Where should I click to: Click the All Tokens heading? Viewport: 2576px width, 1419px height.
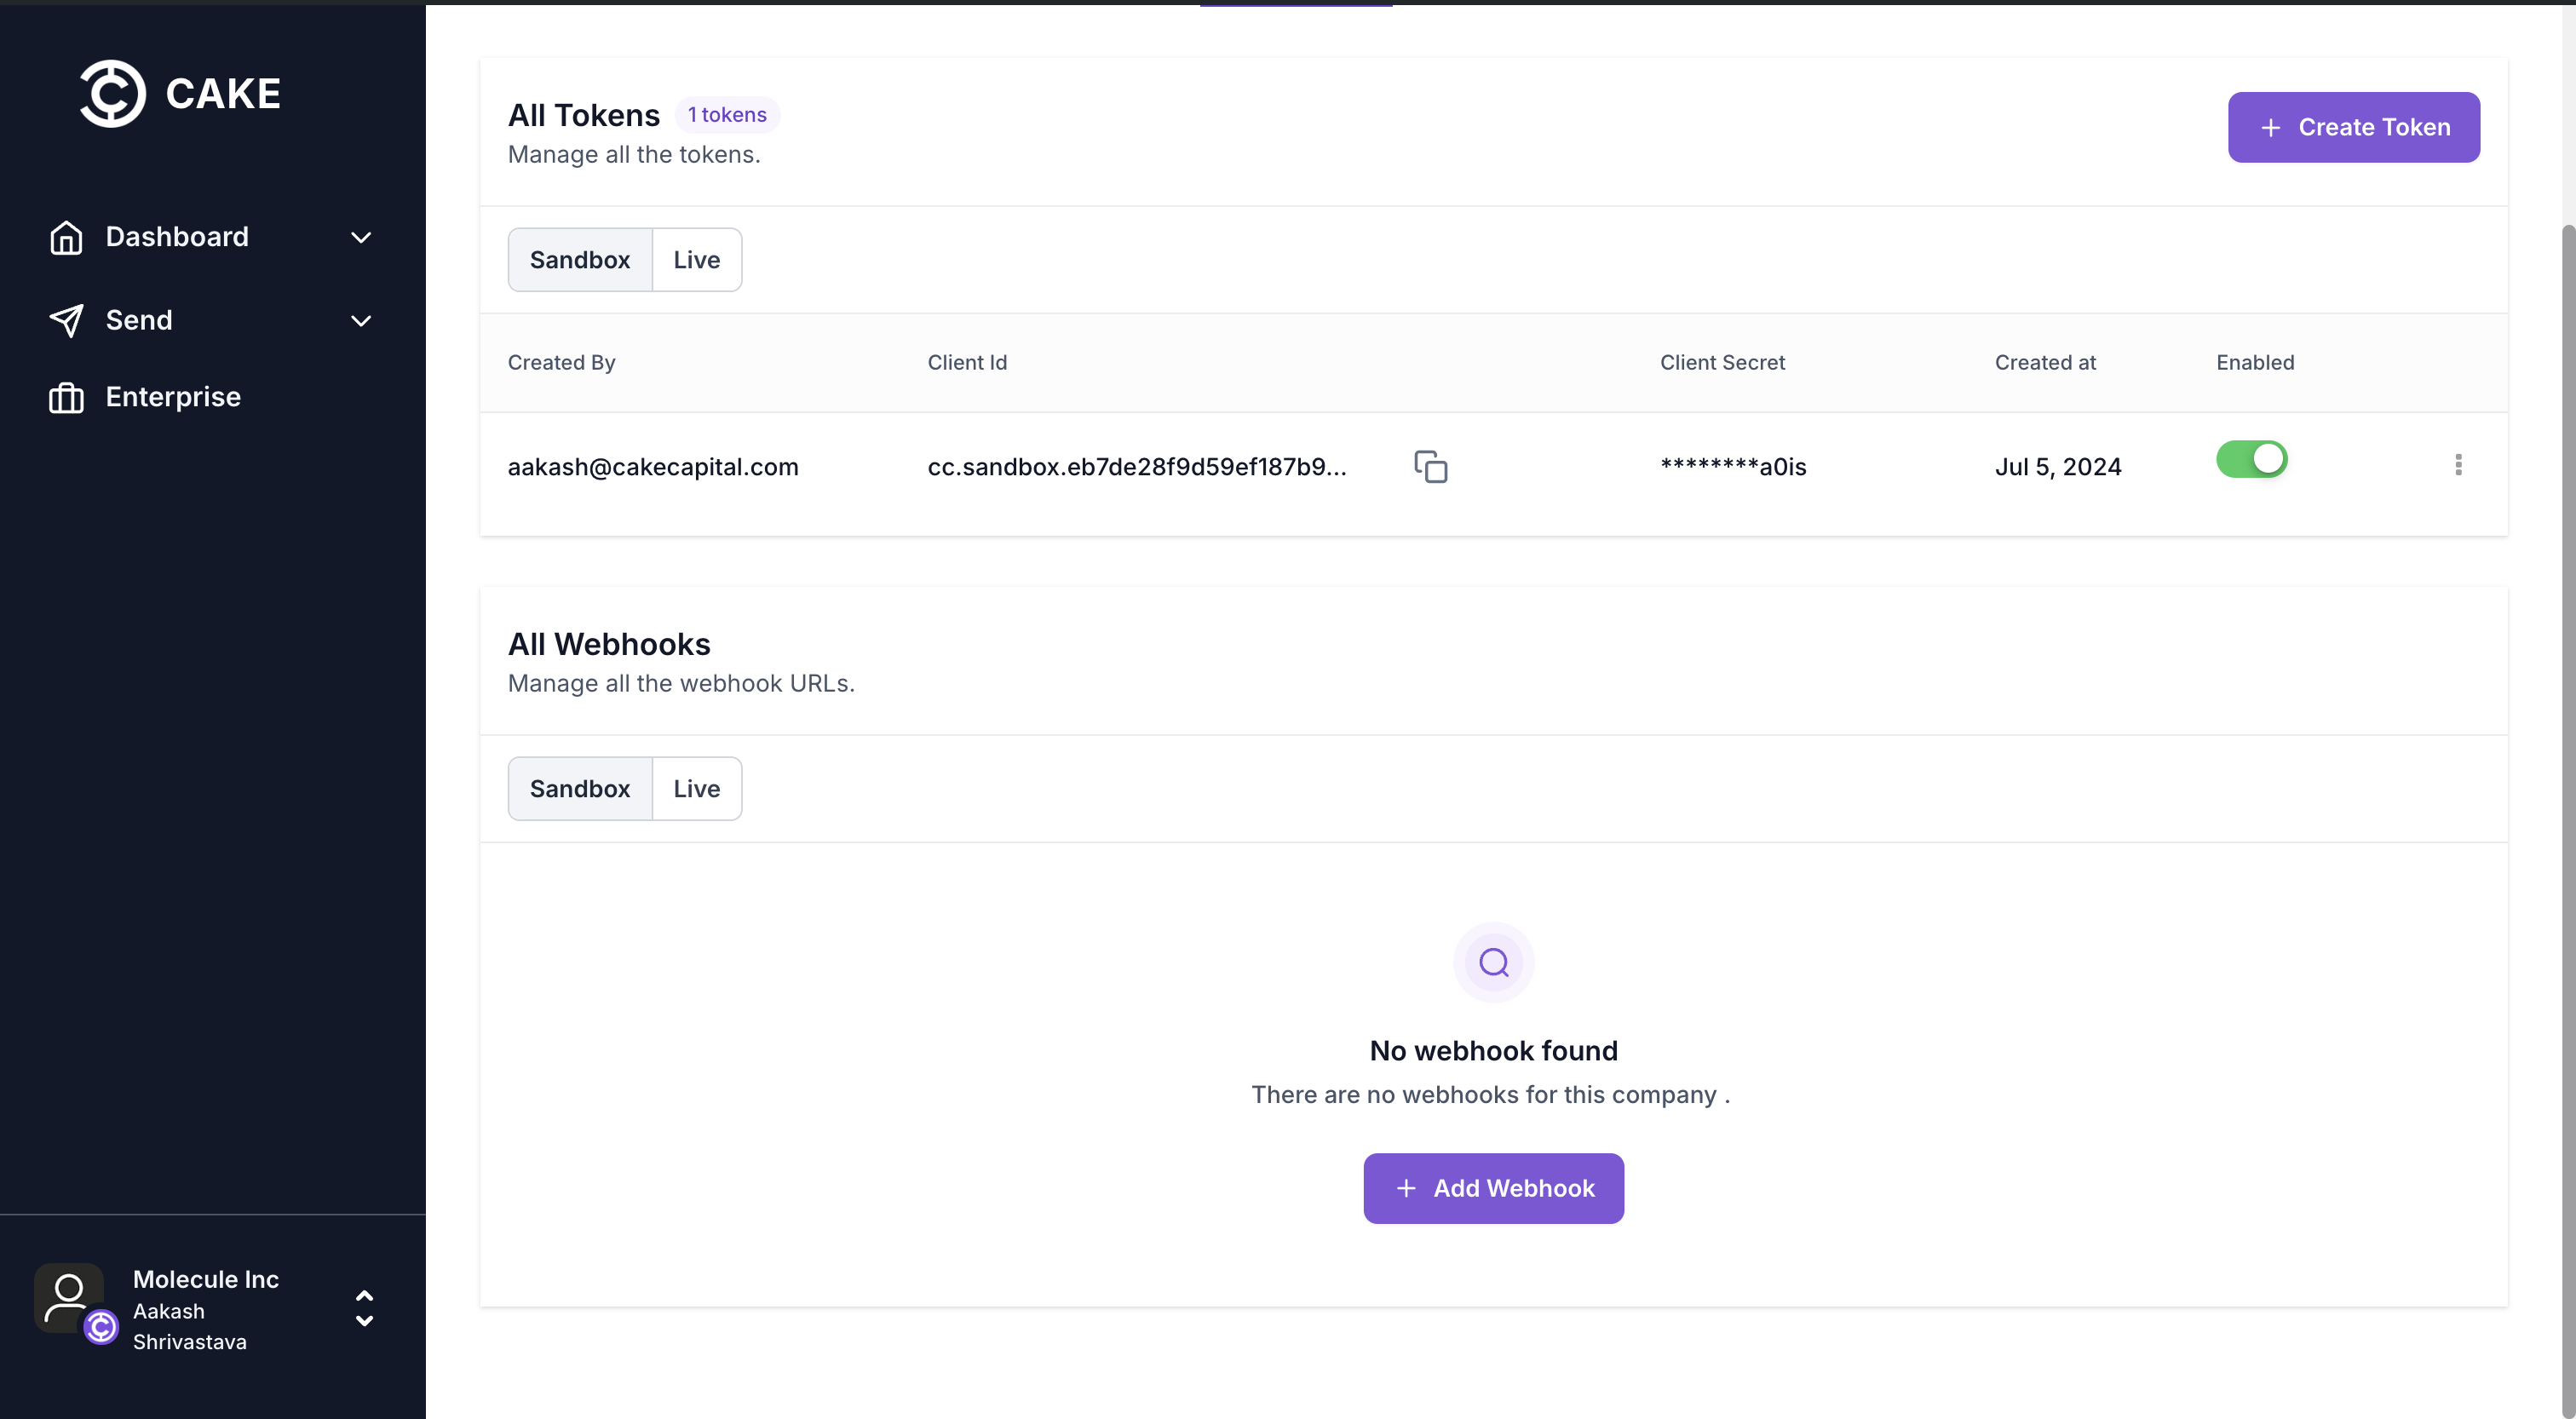coord(584,116)
